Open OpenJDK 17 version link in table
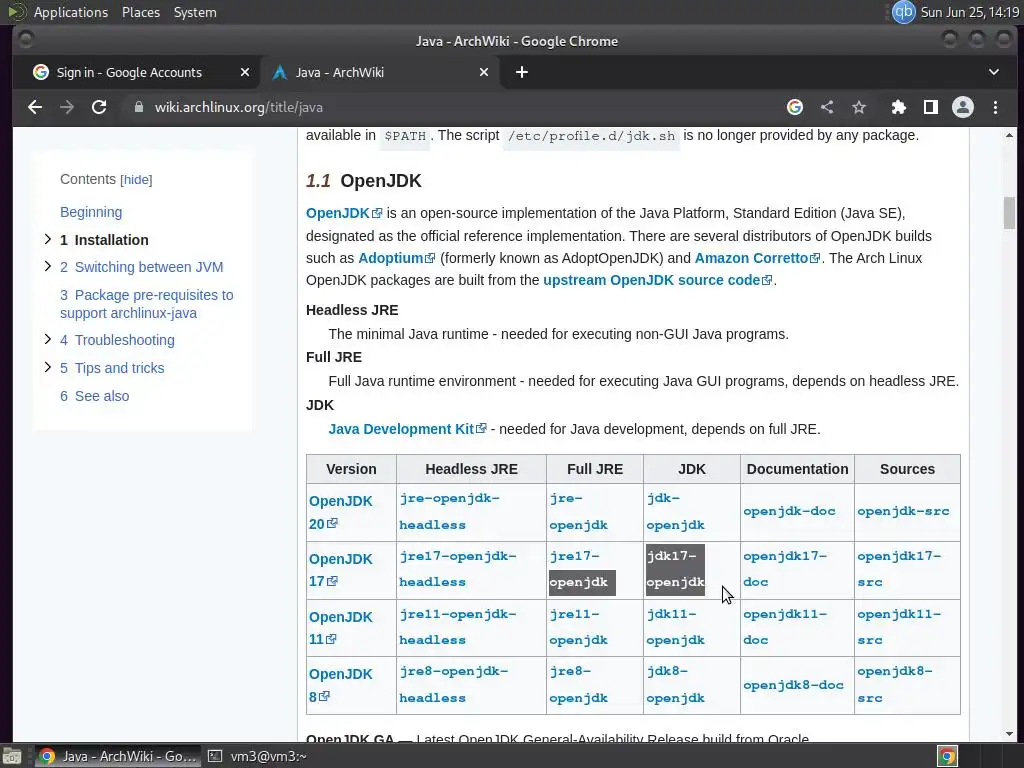 tap(340, 570)
